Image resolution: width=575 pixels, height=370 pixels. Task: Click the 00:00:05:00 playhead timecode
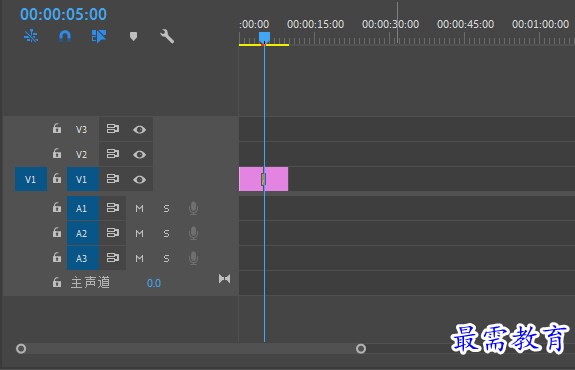pos(63,14)
